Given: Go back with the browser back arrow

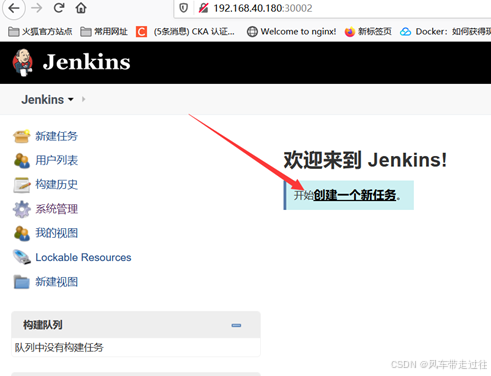Looking at the screenshot, I should 14,8.
